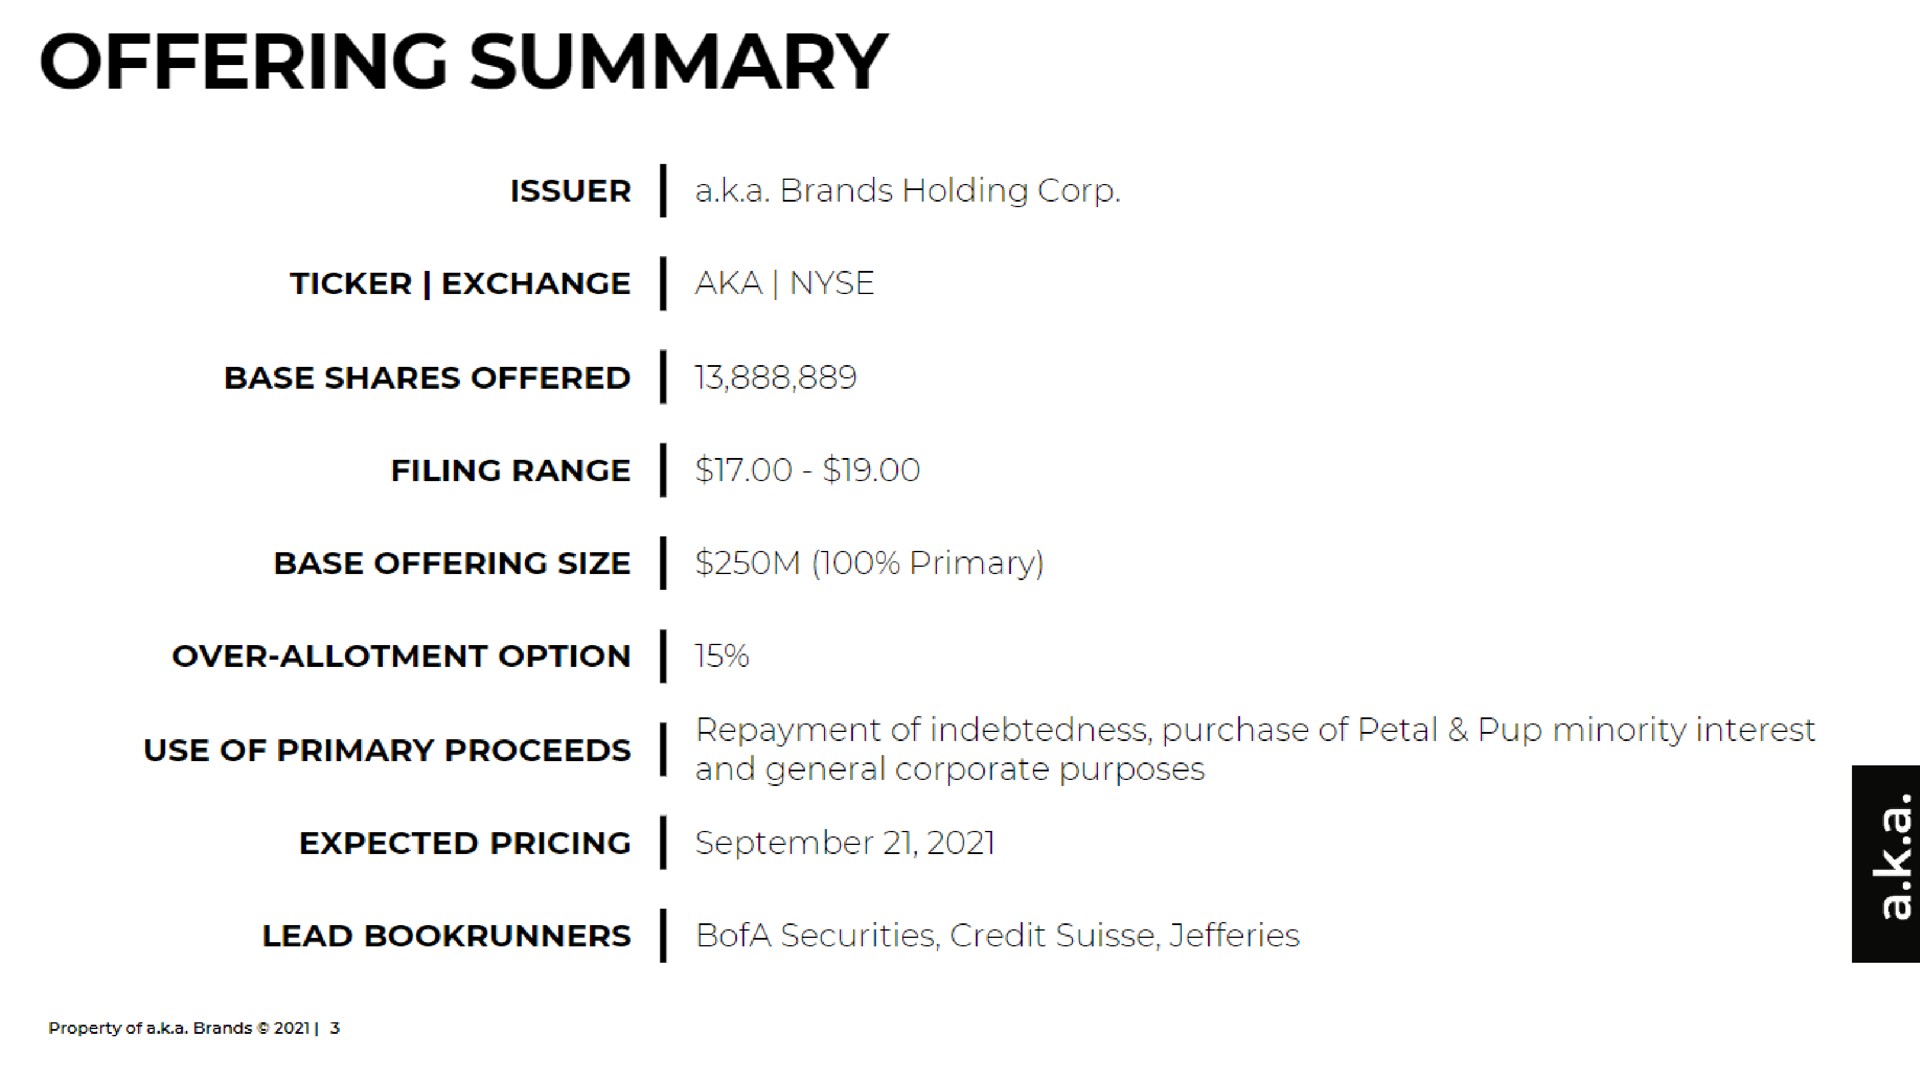This screenshot has height=1080, width=1920.
Task: Click the BASE OFFERING SIZE label
Action: click(452, 564)
